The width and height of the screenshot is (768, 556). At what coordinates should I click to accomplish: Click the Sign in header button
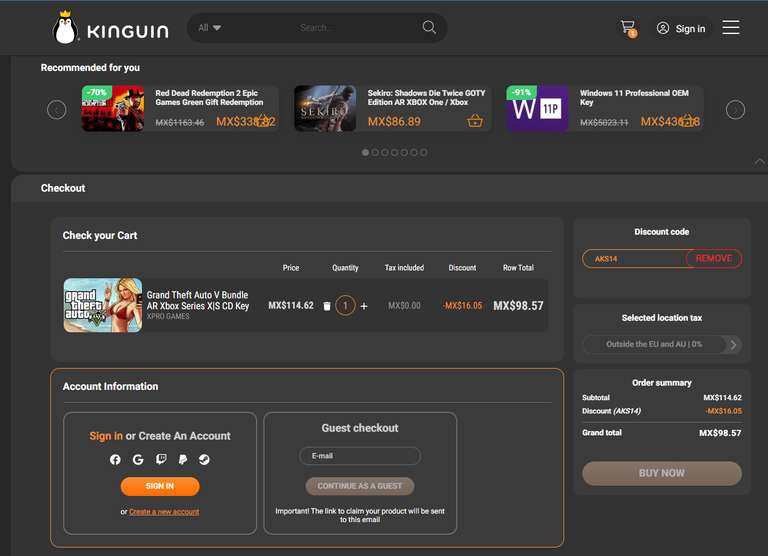coord(681,28)
